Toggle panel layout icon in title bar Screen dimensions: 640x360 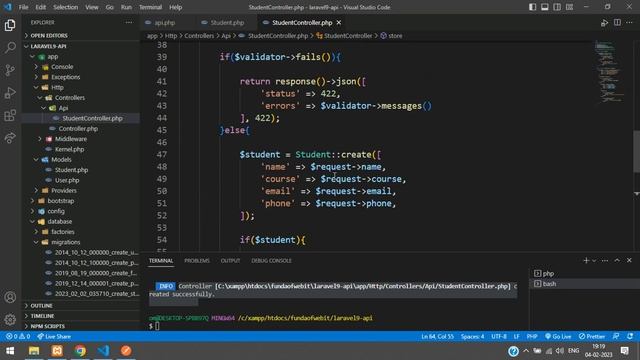545,7
